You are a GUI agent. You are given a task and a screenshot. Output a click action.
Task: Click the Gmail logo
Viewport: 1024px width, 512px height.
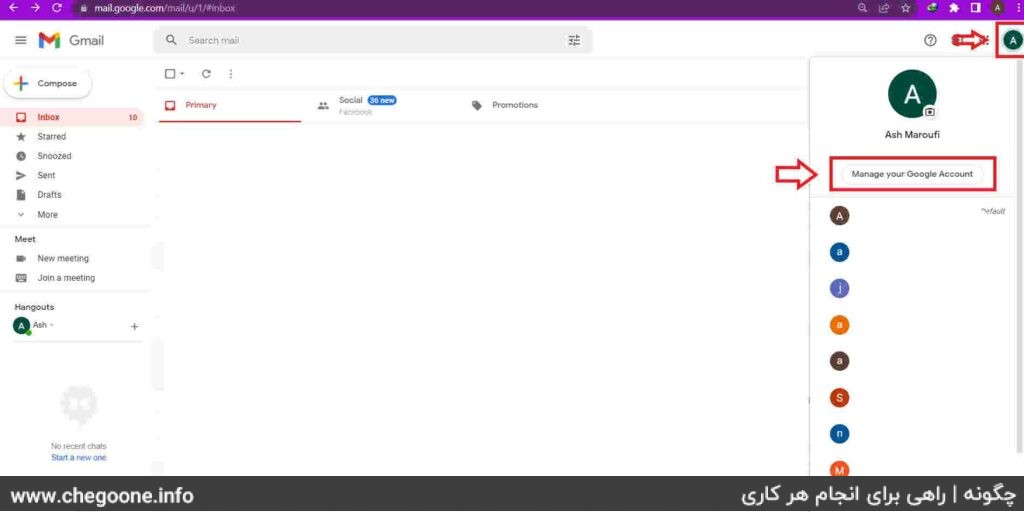pyautogui.click(x=71, y=40)
